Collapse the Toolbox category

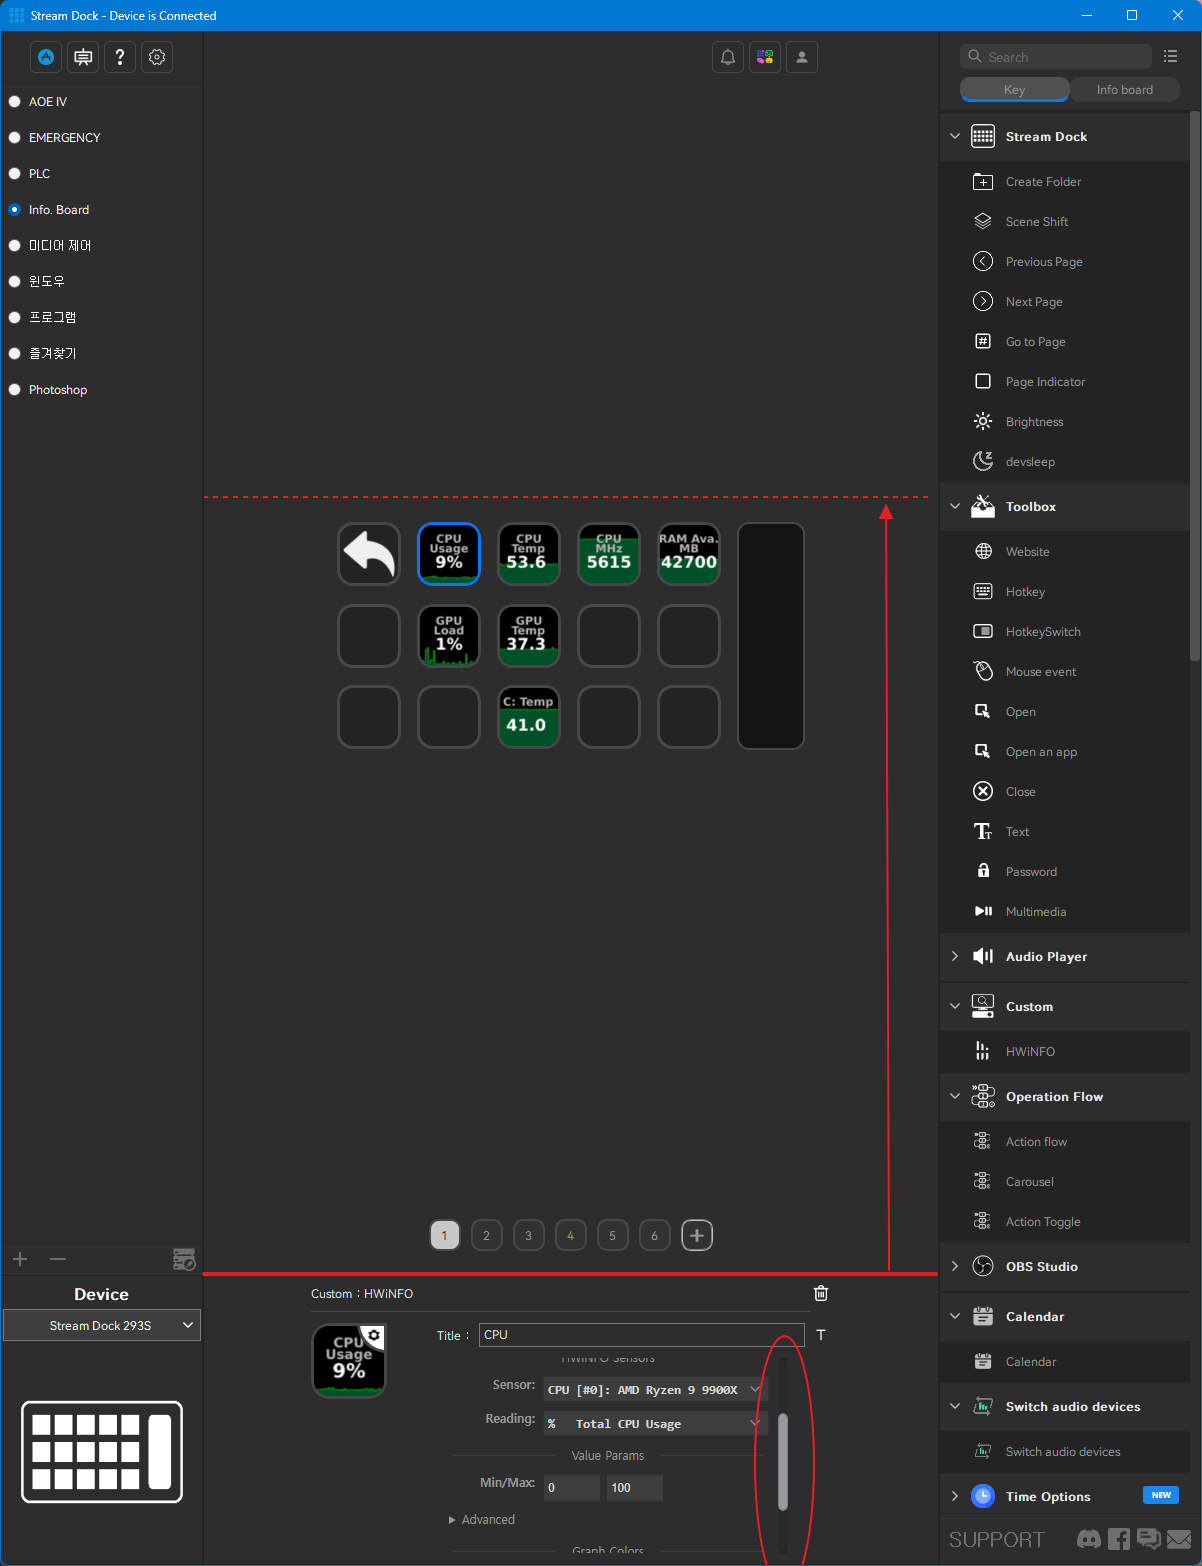tap(955, 507)
